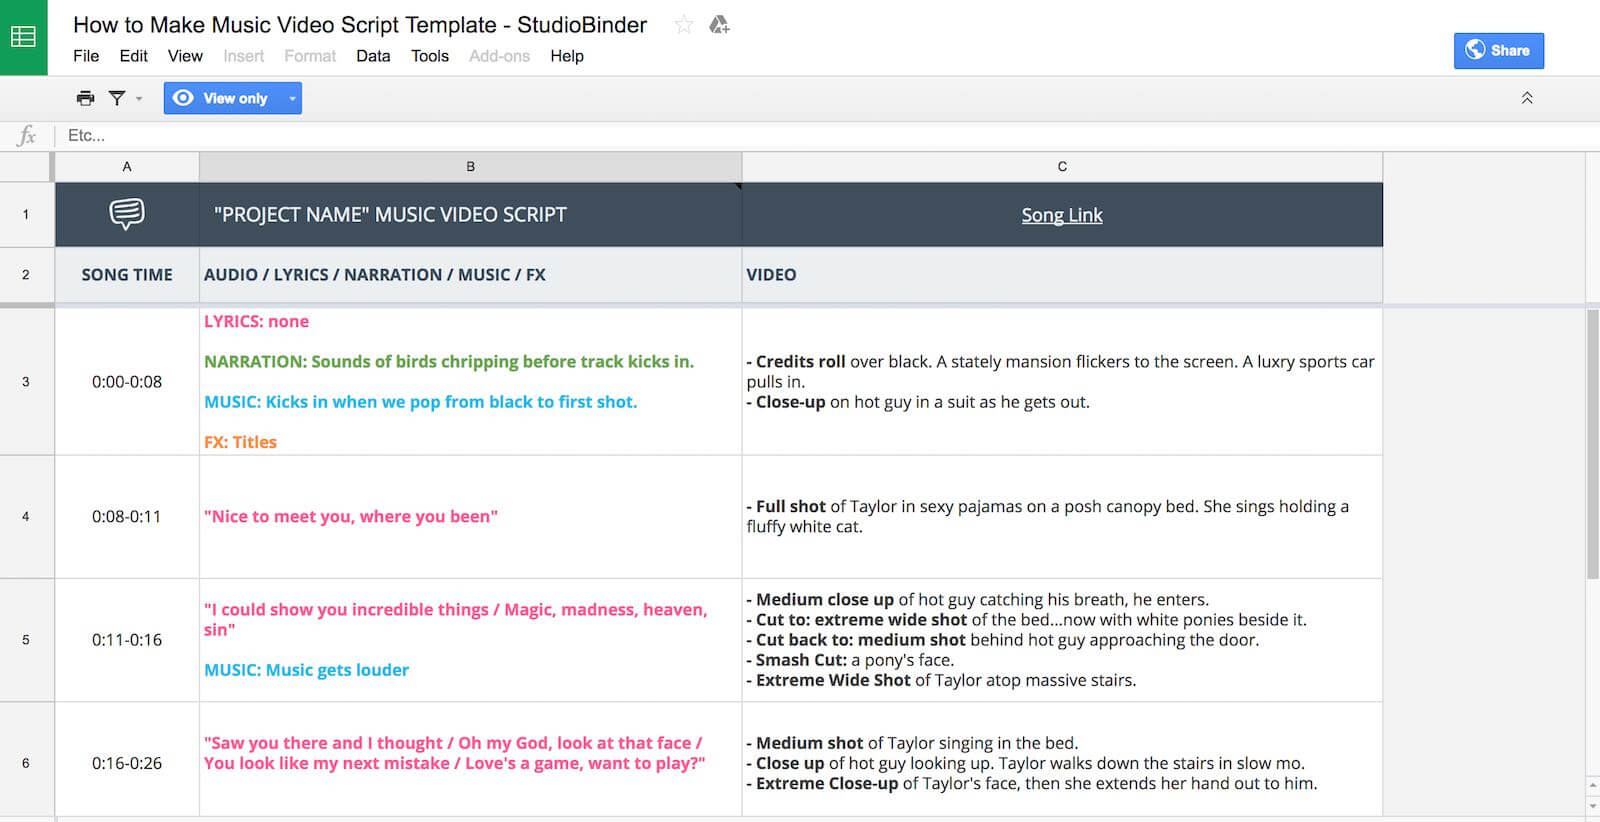The height and width of the screenshot is (822, 1600).
Task: Select the 0:00-0:08 time cell
Action: pyautogui.click(x=127, y=381)
